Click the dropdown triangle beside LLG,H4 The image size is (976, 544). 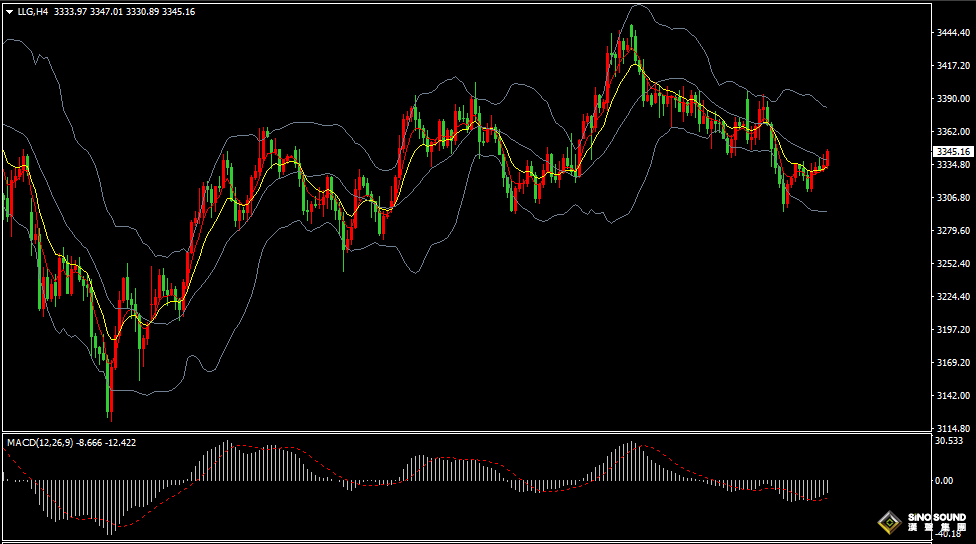tap(10, 12)
